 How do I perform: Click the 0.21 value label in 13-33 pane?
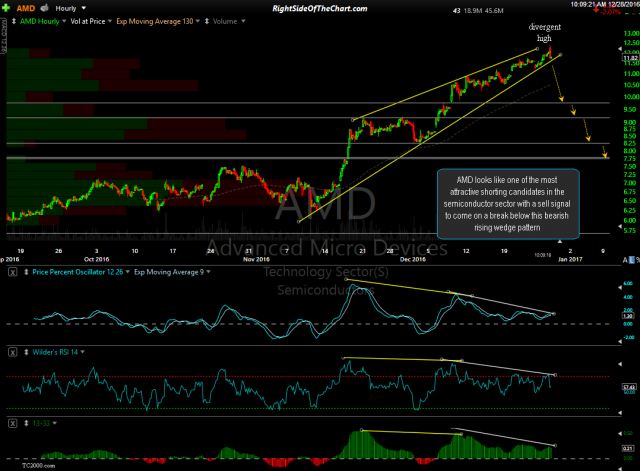tap(628, 449)
